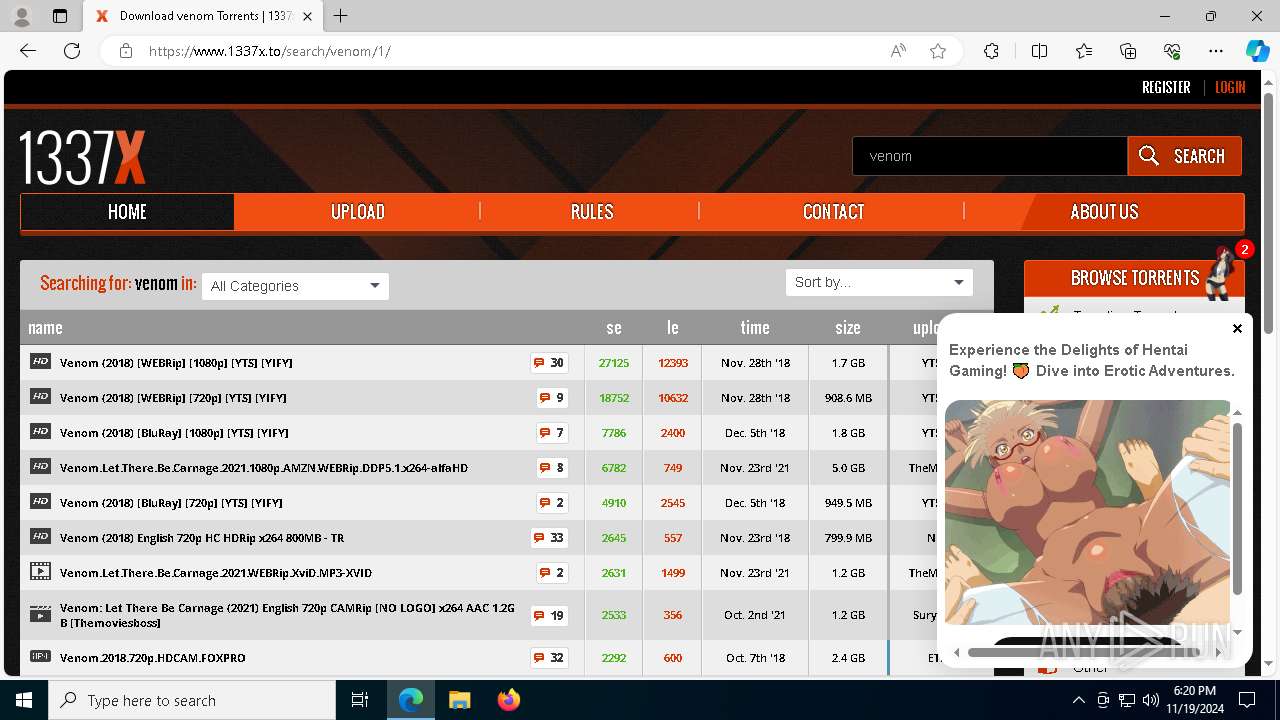Open ABOUT US navigation item
The height and width of the screenshot is (720, 1280).
[1104, 212]
